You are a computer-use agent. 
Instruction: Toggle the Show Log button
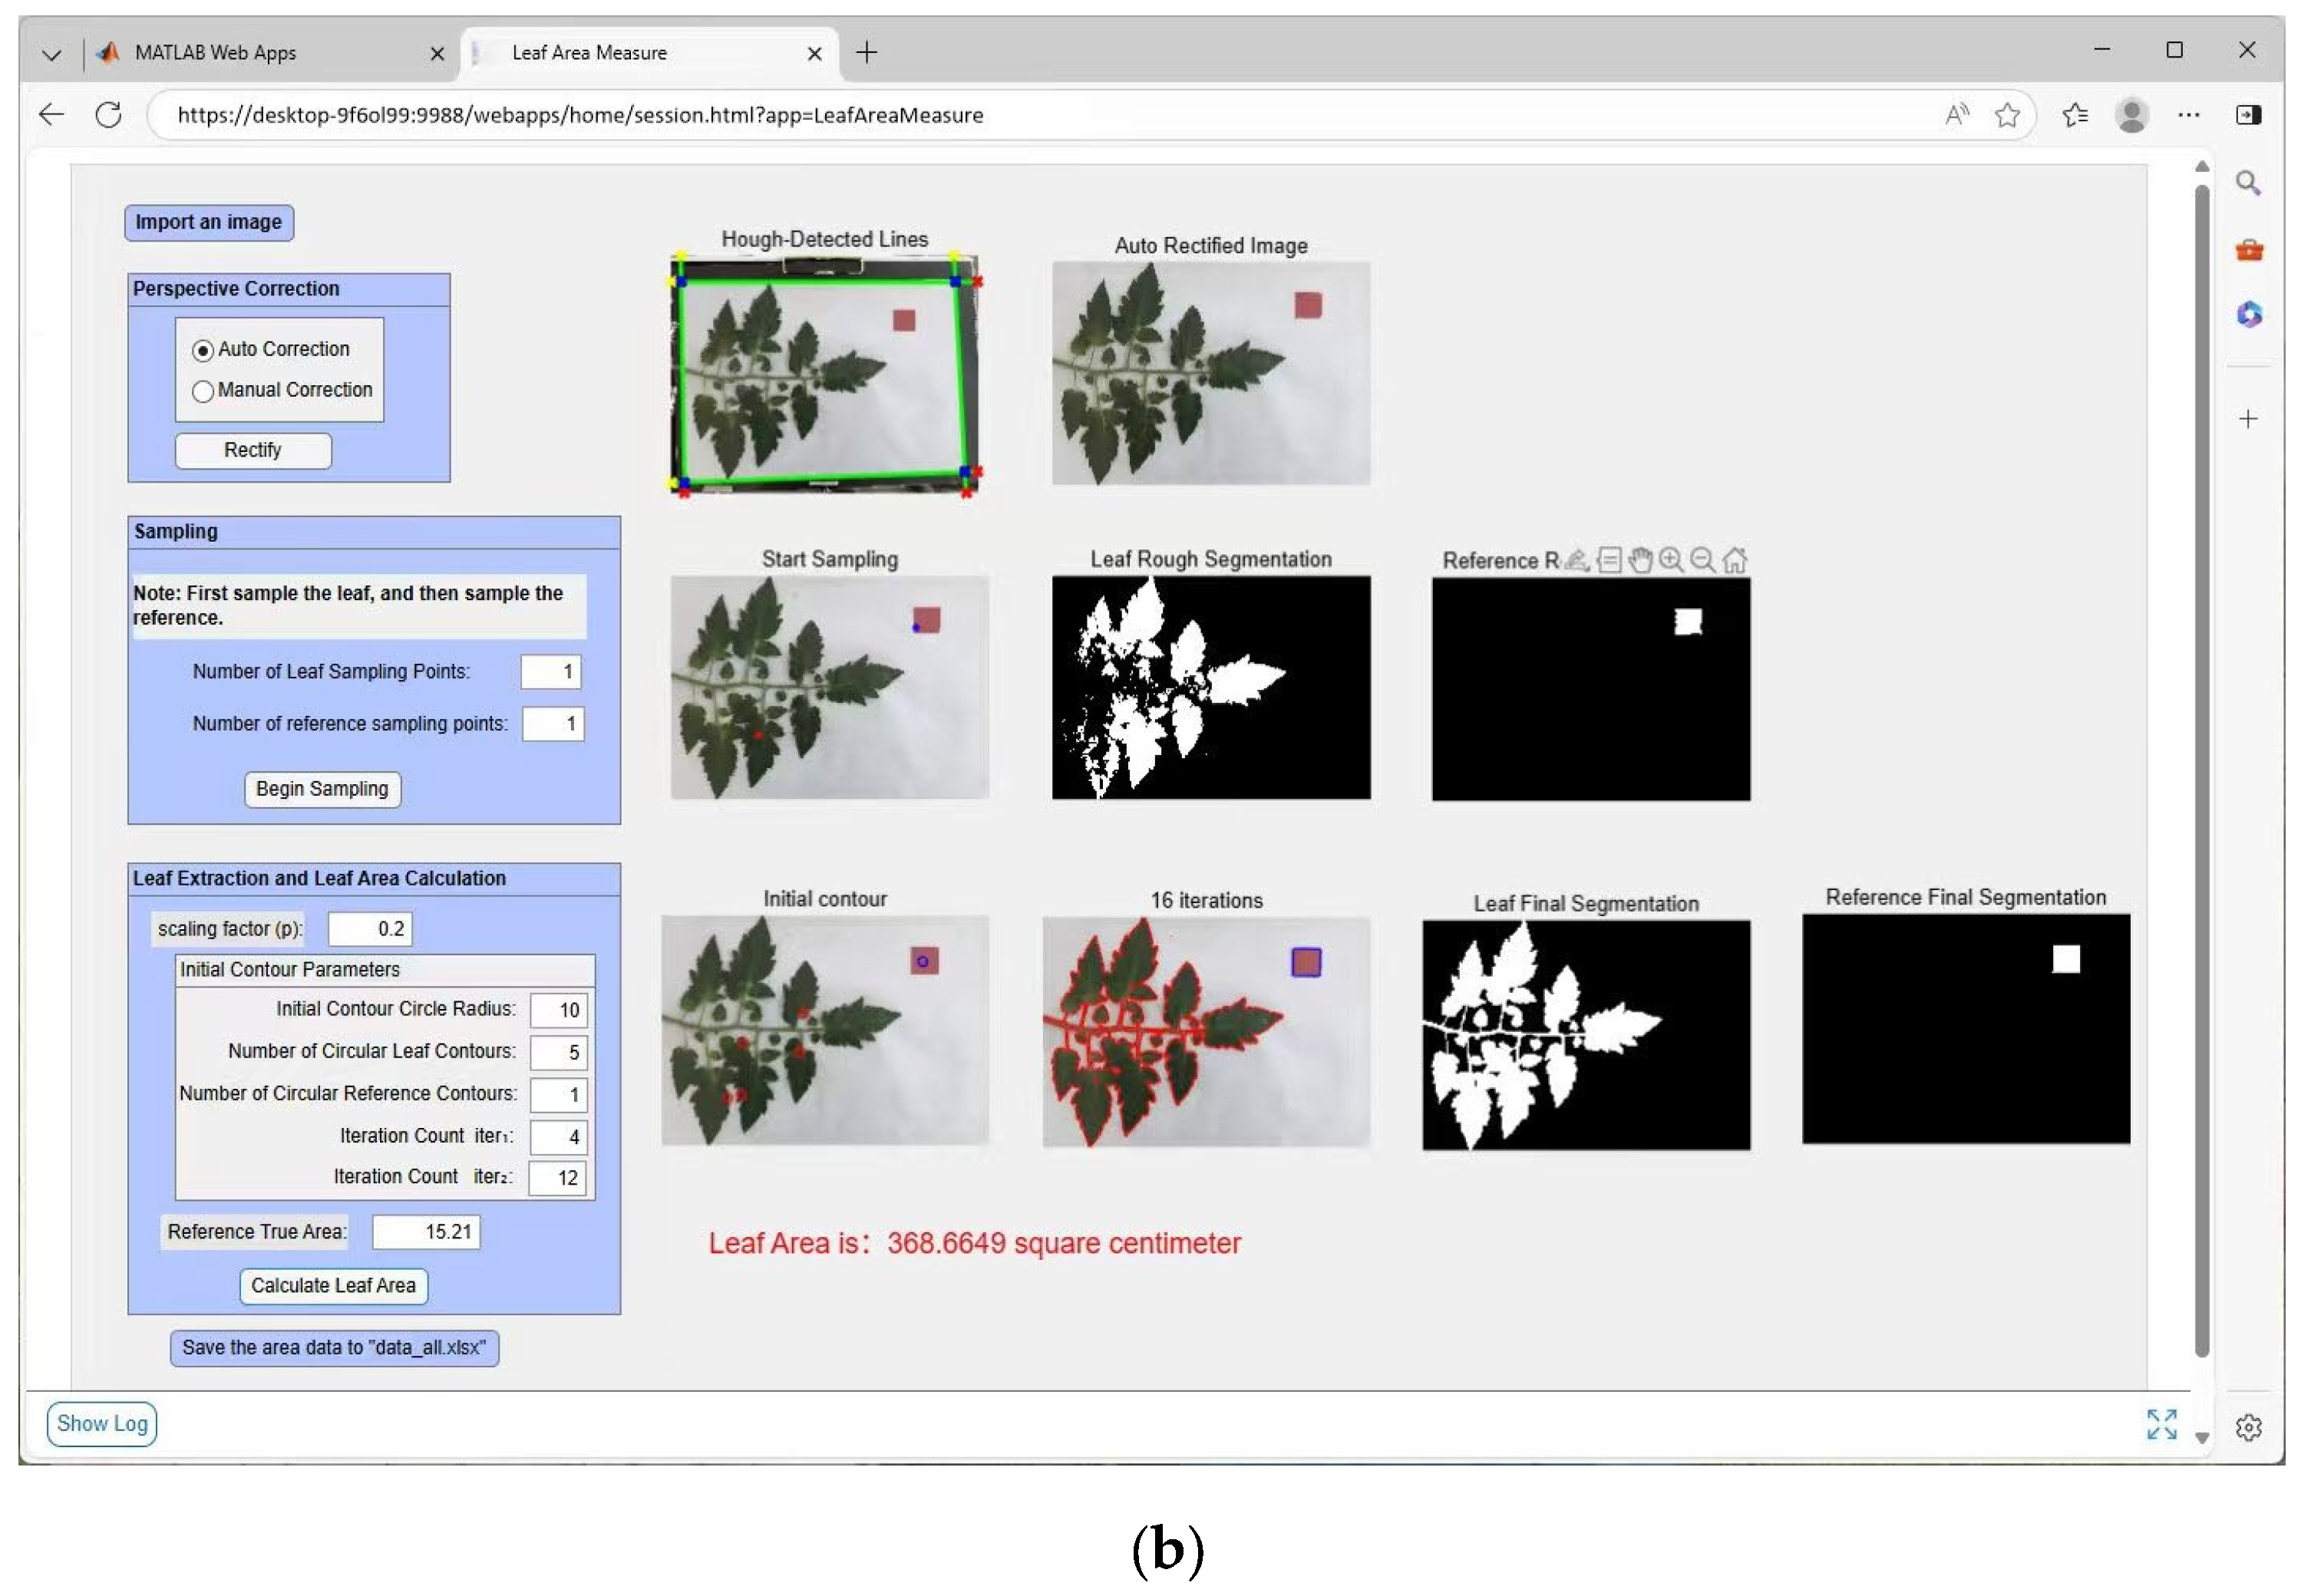point(102,1424)
